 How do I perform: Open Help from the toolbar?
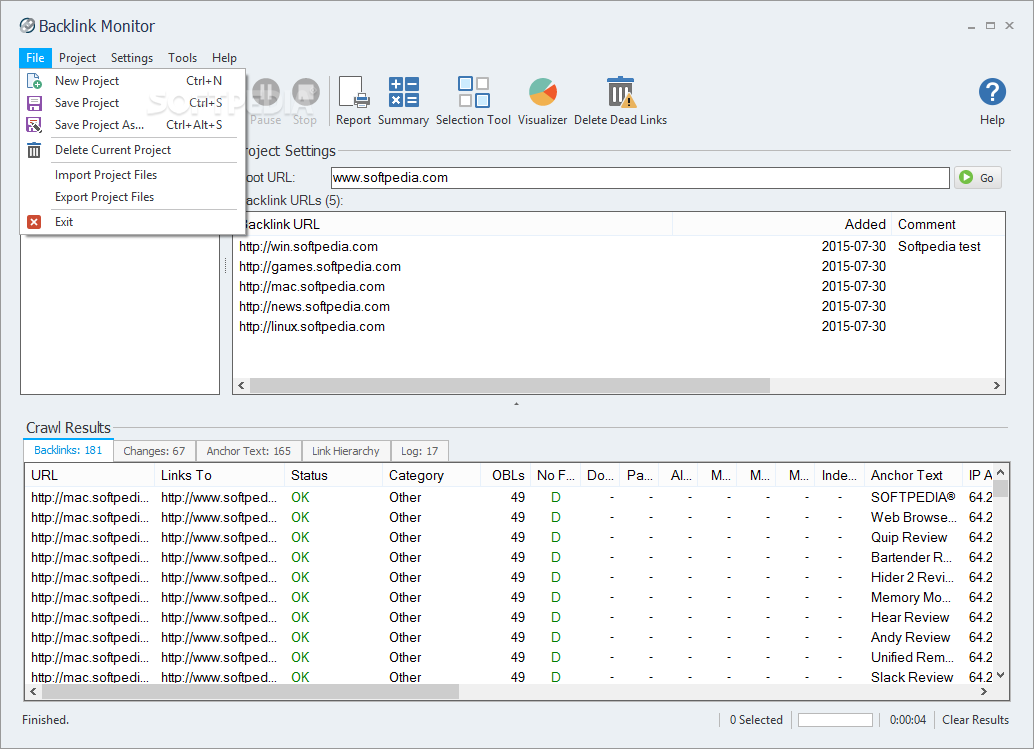pyautogui.click(x=991, y=101)
